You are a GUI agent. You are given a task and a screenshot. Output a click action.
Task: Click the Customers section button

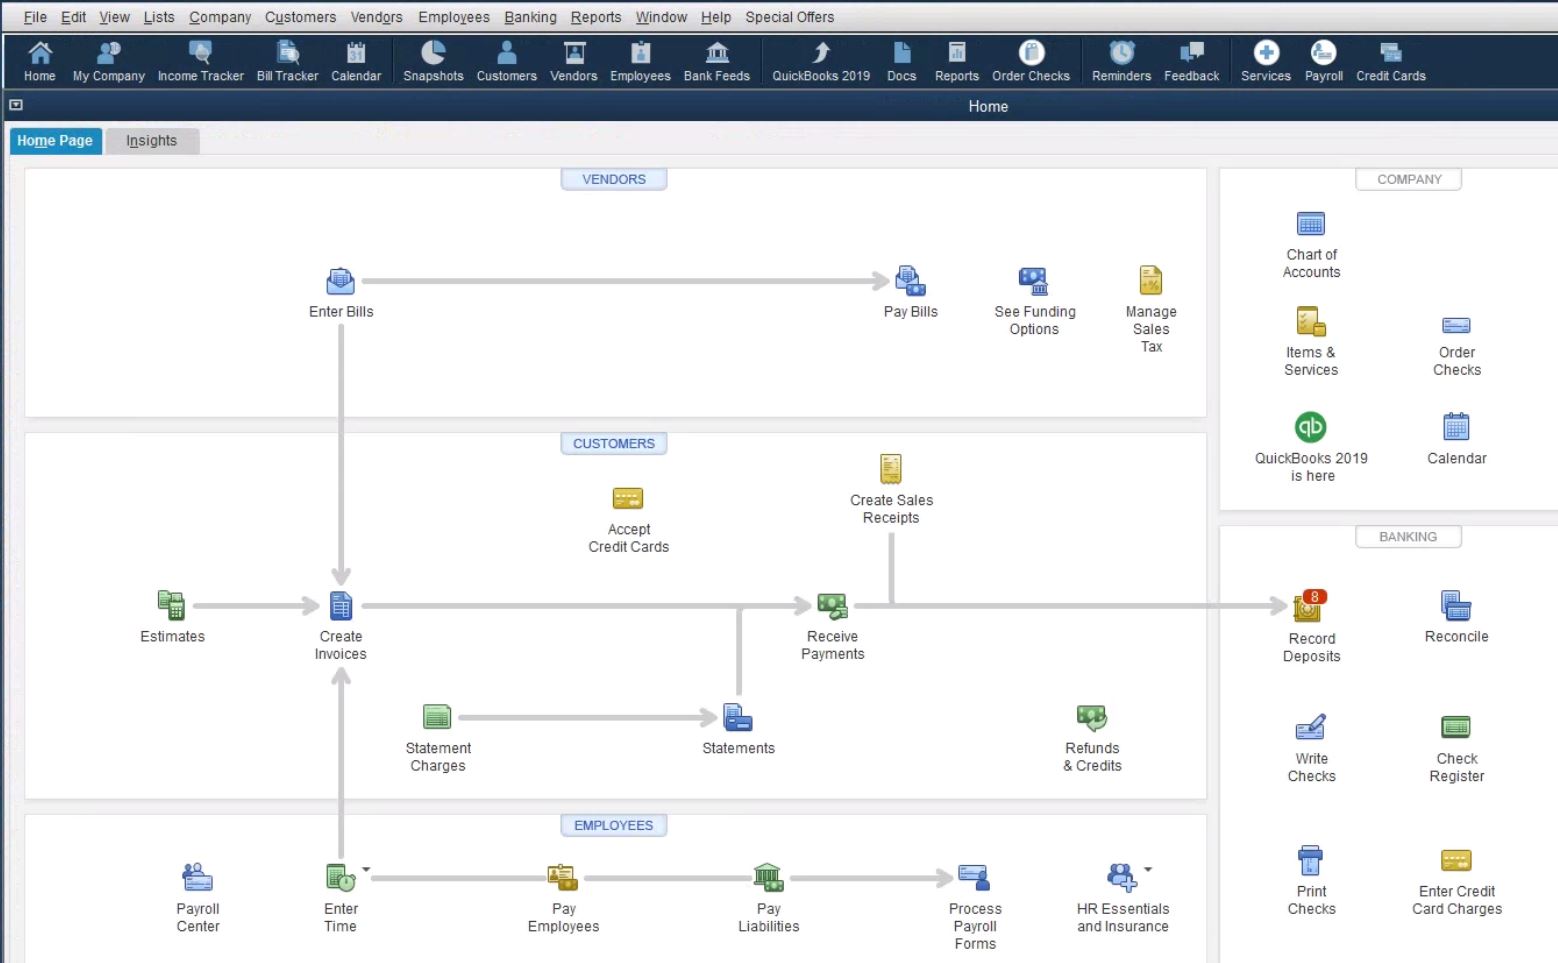tap(614, 443)
